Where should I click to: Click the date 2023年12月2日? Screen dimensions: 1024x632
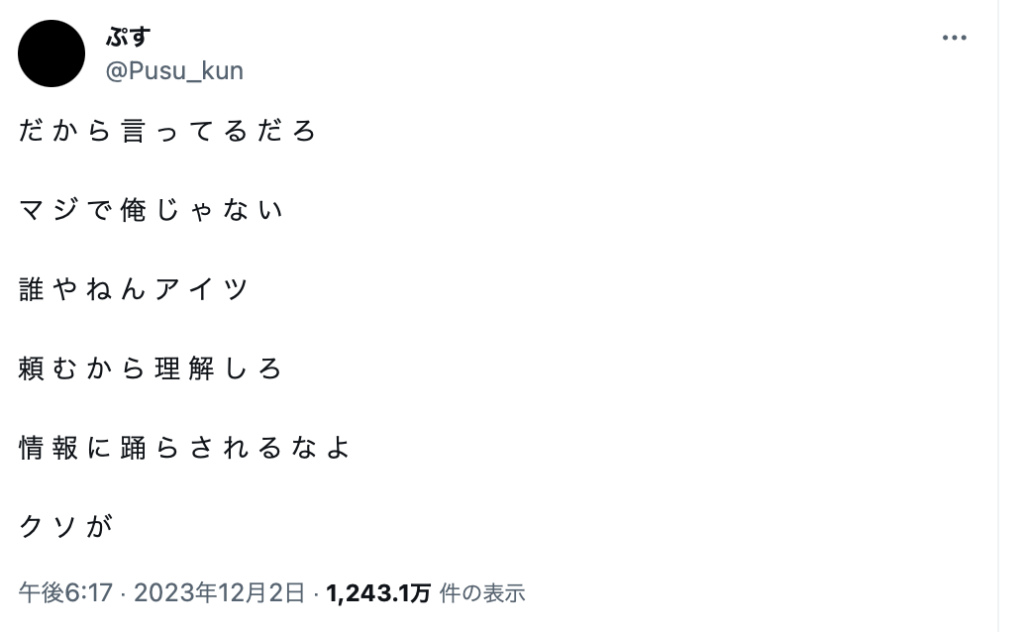coord(219,592)
